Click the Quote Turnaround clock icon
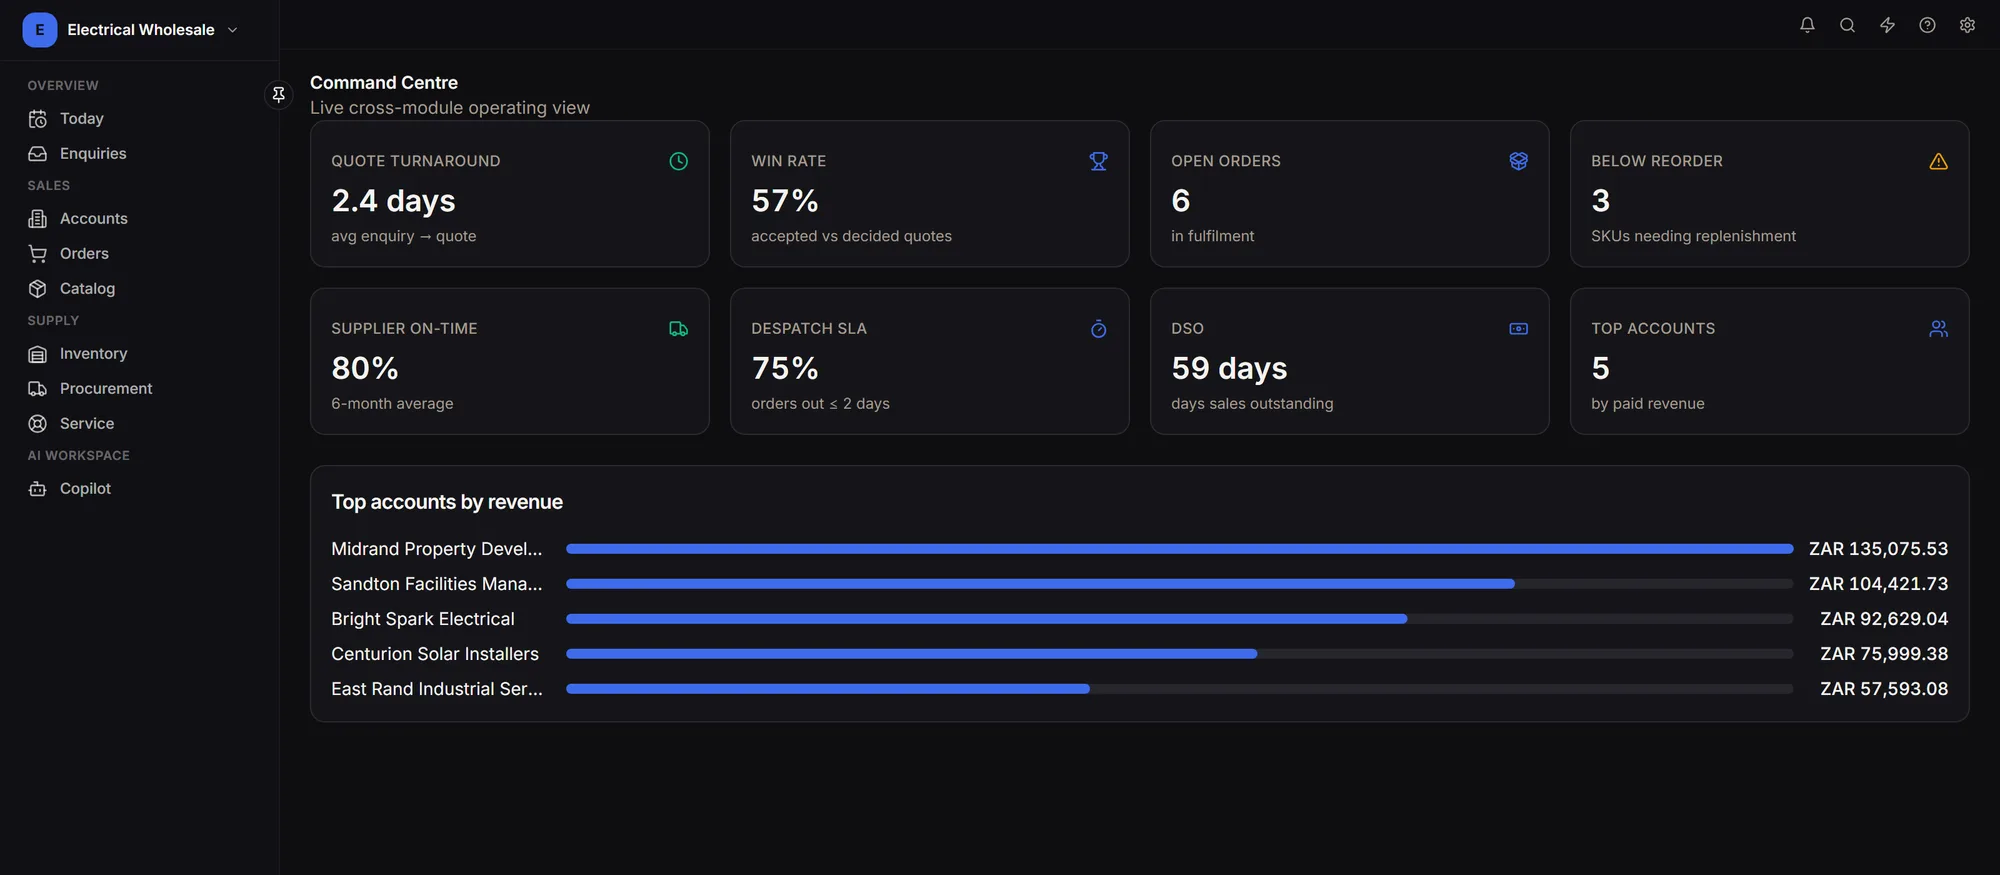 tap(678, 161)
